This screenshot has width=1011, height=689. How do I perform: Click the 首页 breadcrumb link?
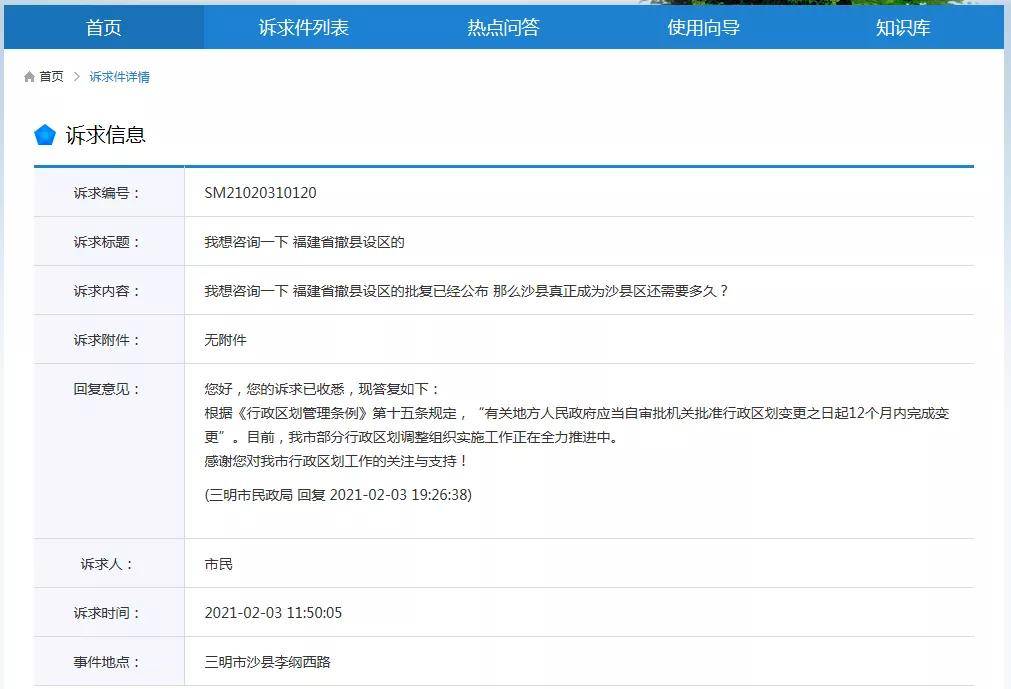50,76
